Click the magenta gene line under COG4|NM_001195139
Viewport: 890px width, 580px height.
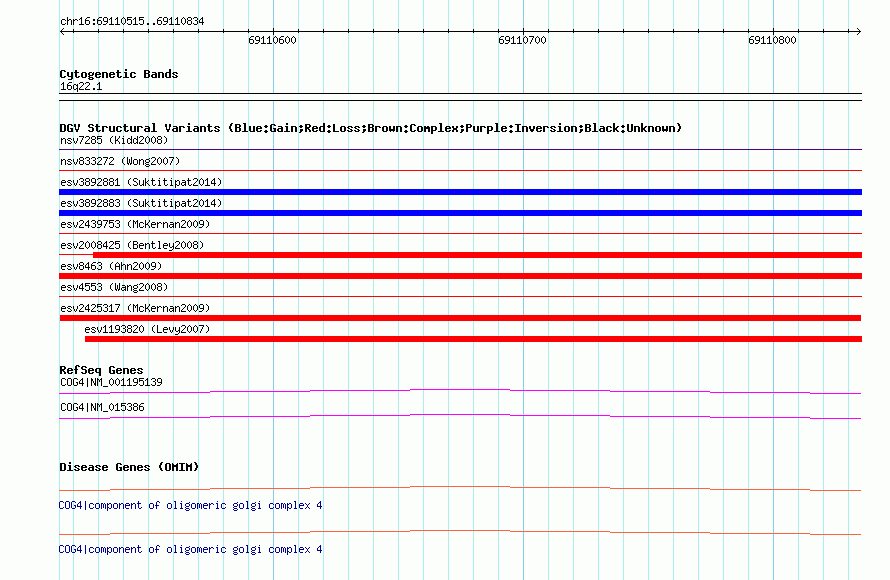(460, 391)
